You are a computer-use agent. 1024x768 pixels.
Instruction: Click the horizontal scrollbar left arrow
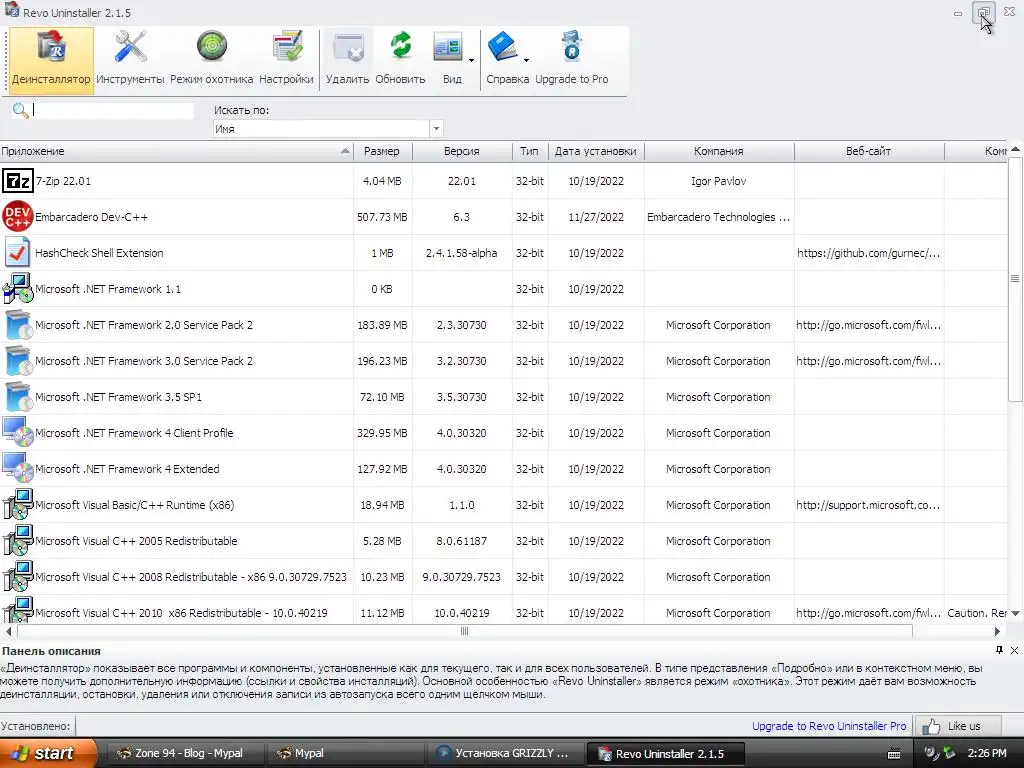click(x=8, y=632)
